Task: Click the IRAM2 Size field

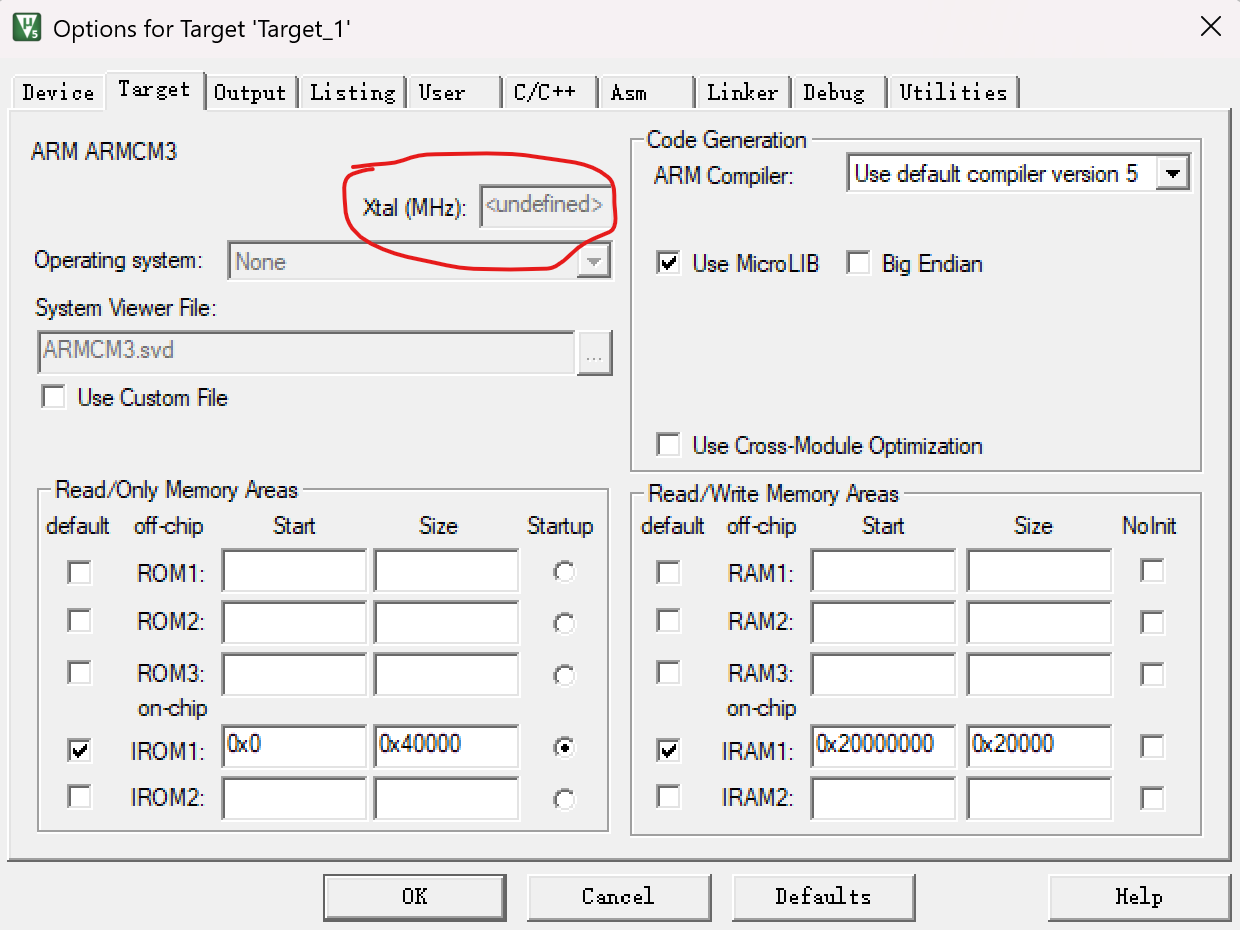Action: tap(1039, 798)
